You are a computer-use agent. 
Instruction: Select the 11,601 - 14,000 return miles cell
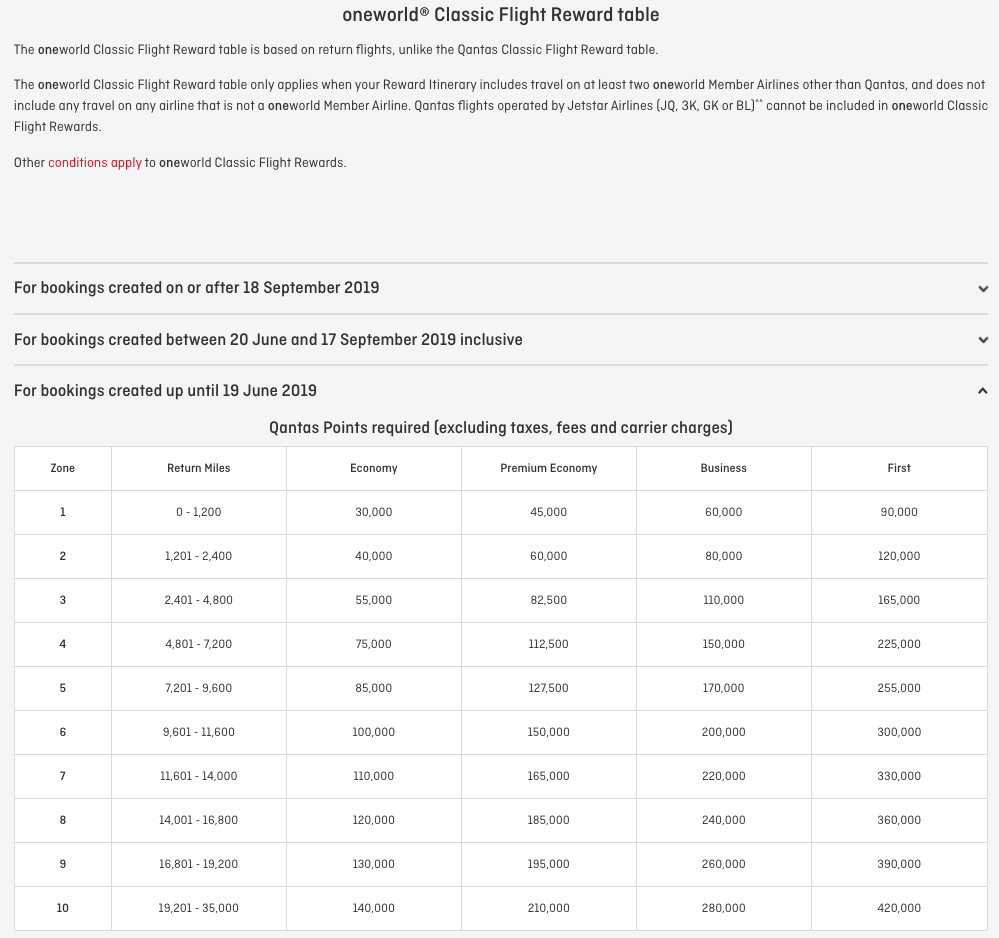(199, 776)
